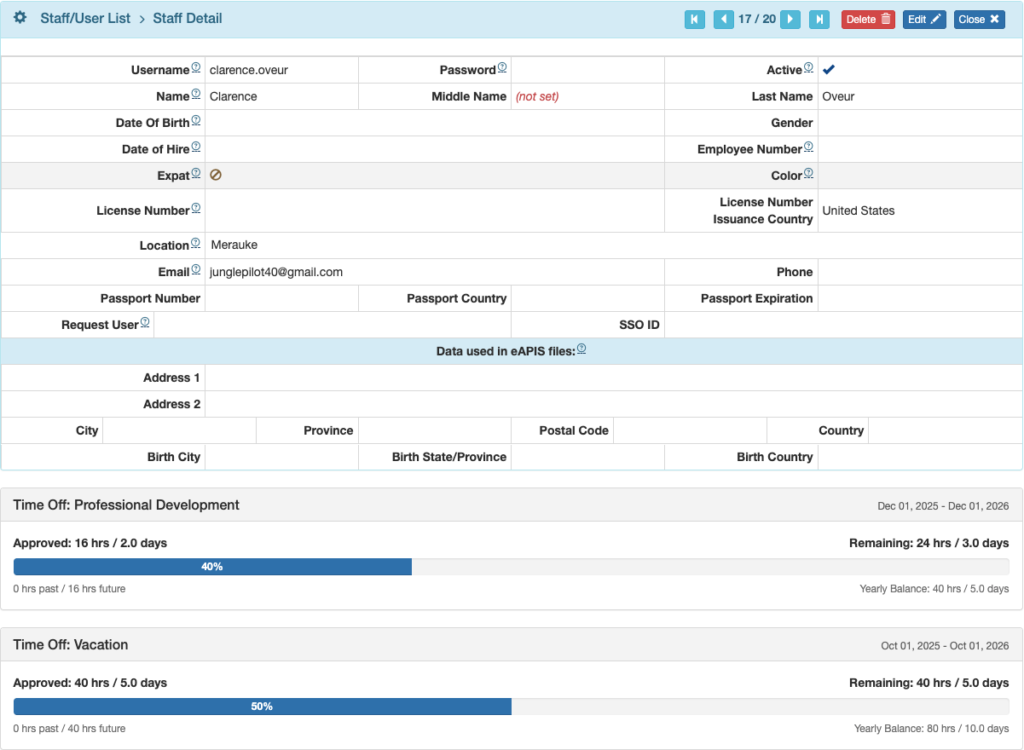The image size is (1024, 750).
Task: Edit the staff detail
Action: (924, 19)
